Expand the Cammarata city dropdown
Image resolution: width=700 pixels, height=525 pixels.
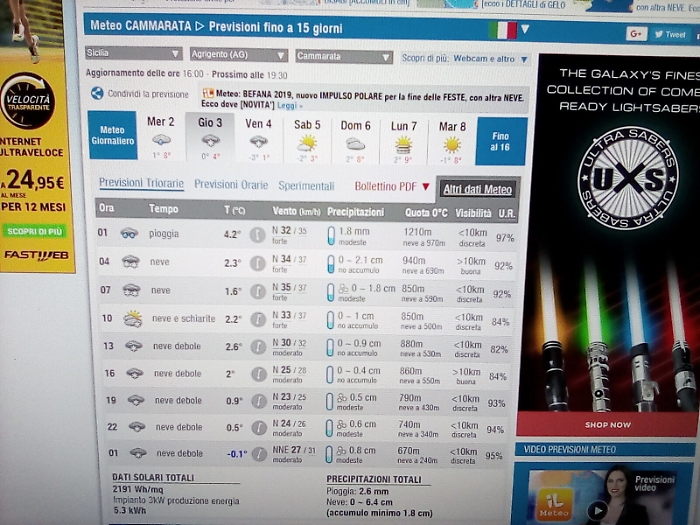point(343,56)
